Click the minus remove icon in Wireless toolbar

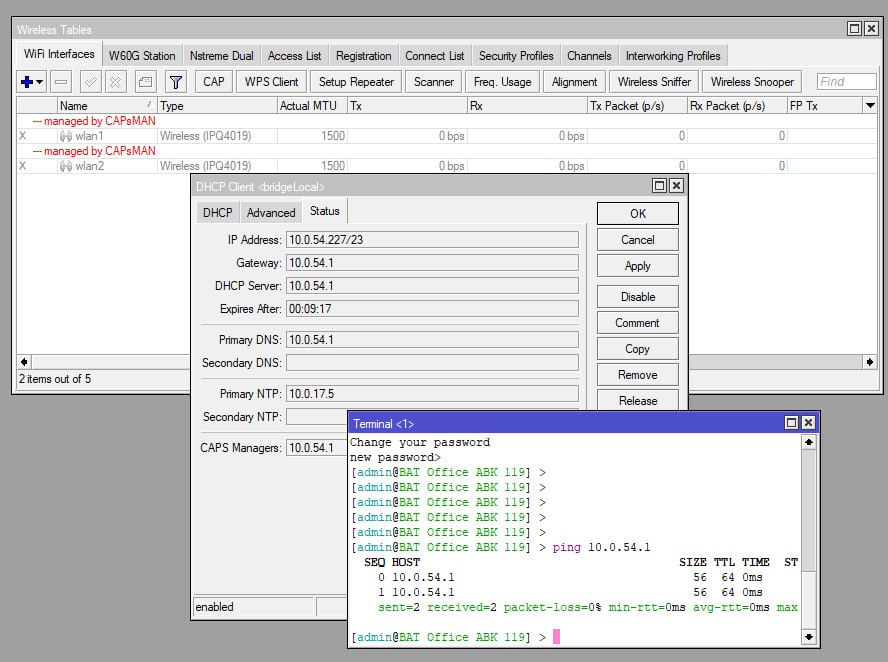pos(61,82)
